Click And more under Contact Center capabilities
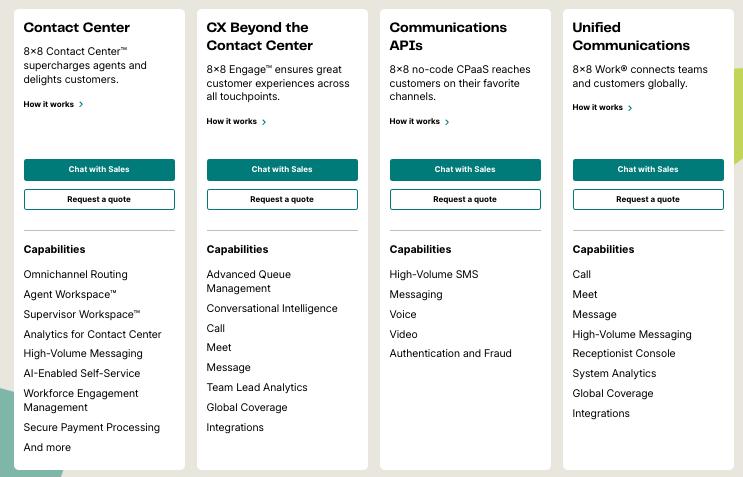Viewport: 743px width, 477px height. (x=47, y=448)
